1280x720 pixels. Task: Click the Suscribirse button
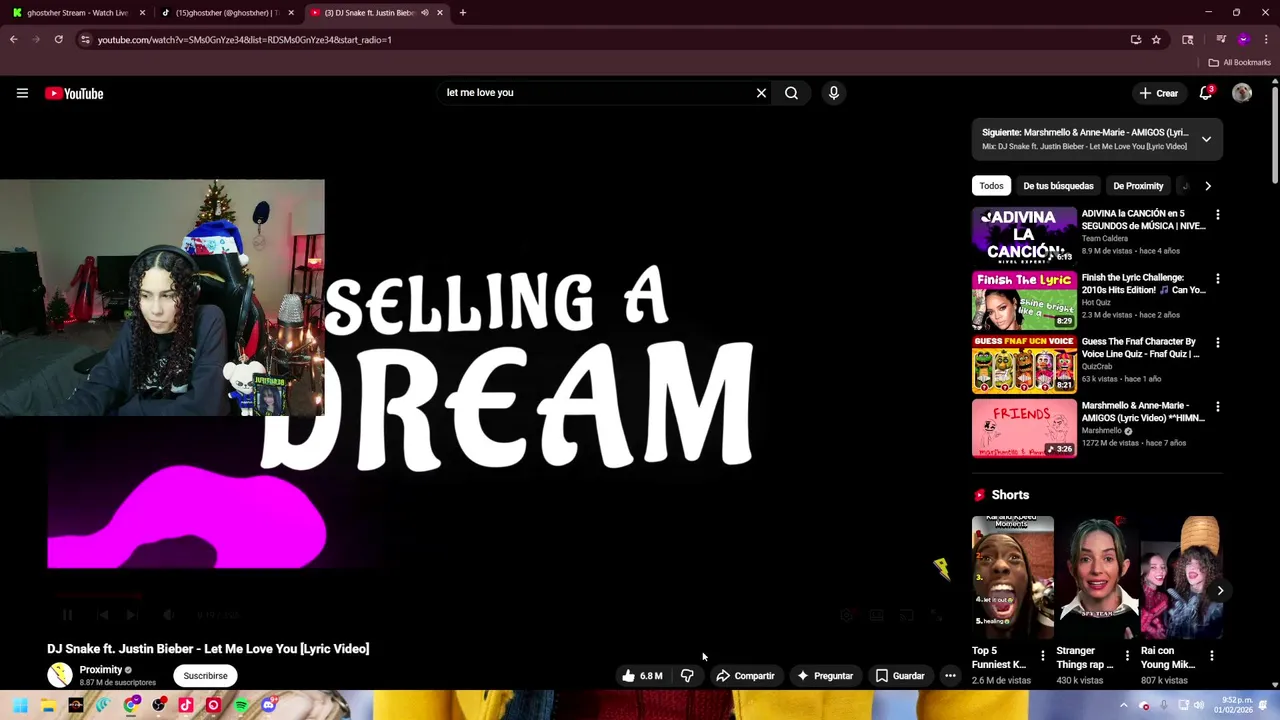[205, 676]
